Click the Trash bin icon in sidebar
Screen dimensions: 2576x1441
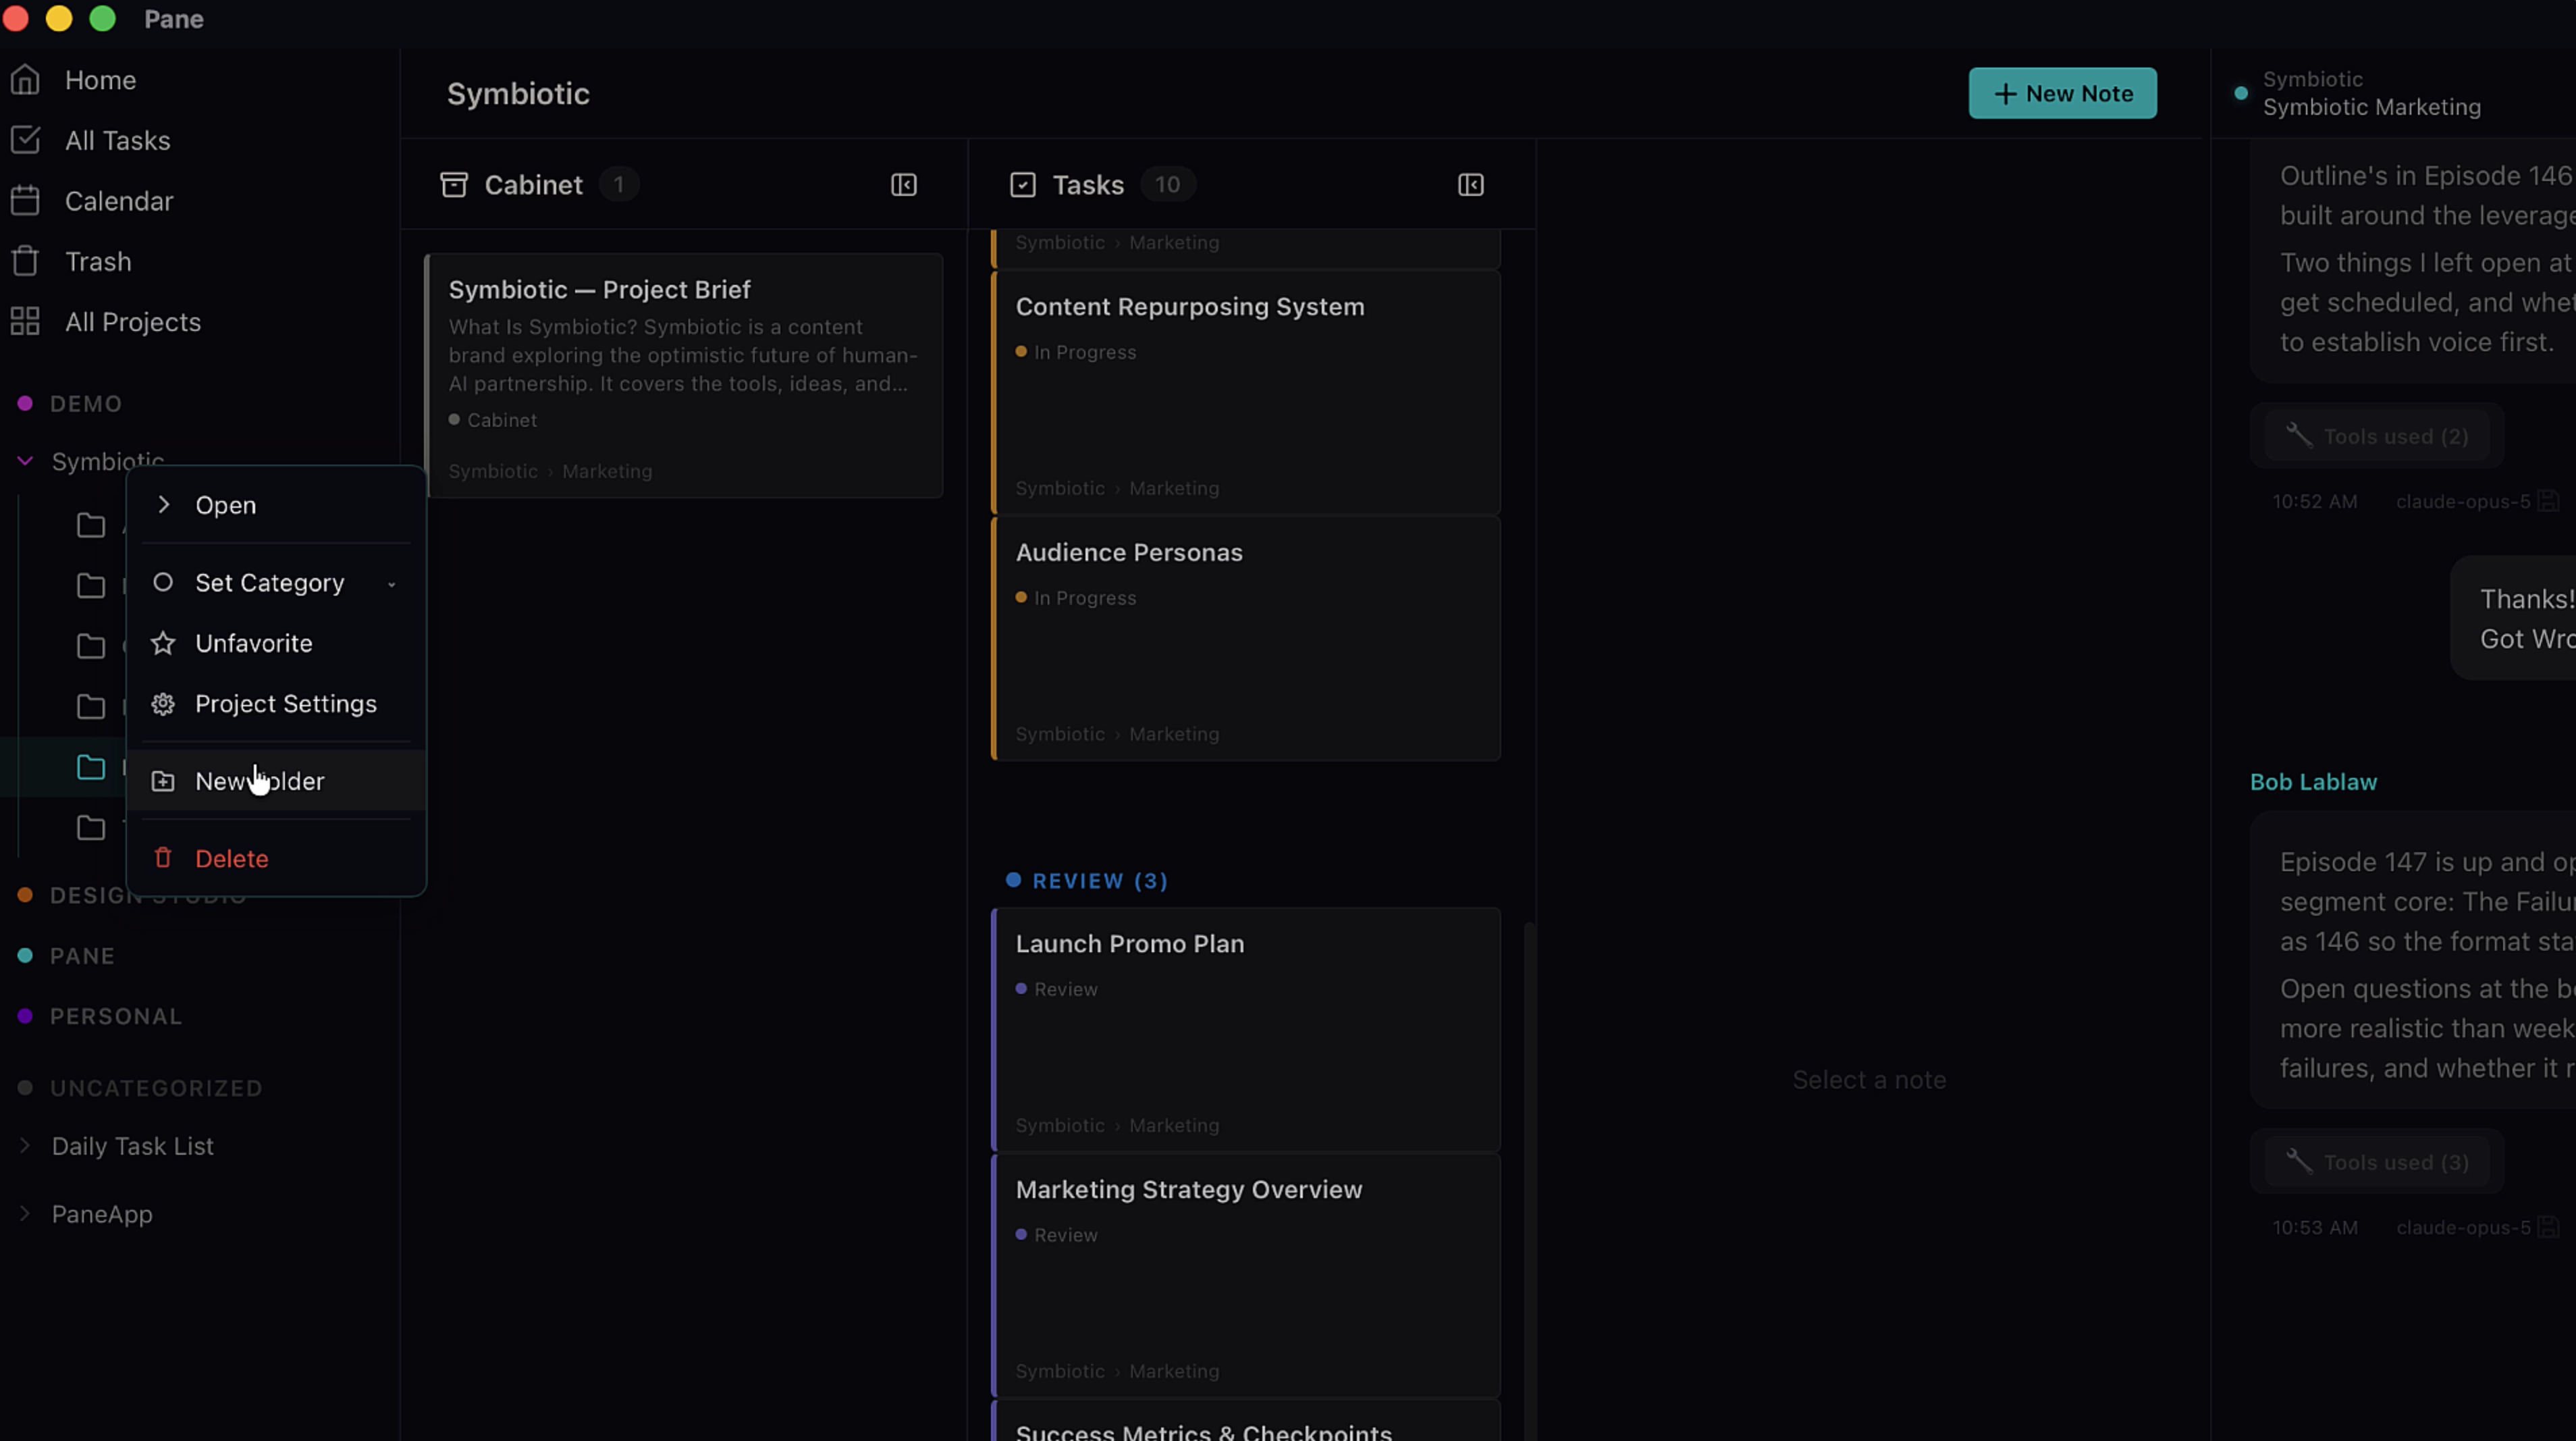coord(25,261)
